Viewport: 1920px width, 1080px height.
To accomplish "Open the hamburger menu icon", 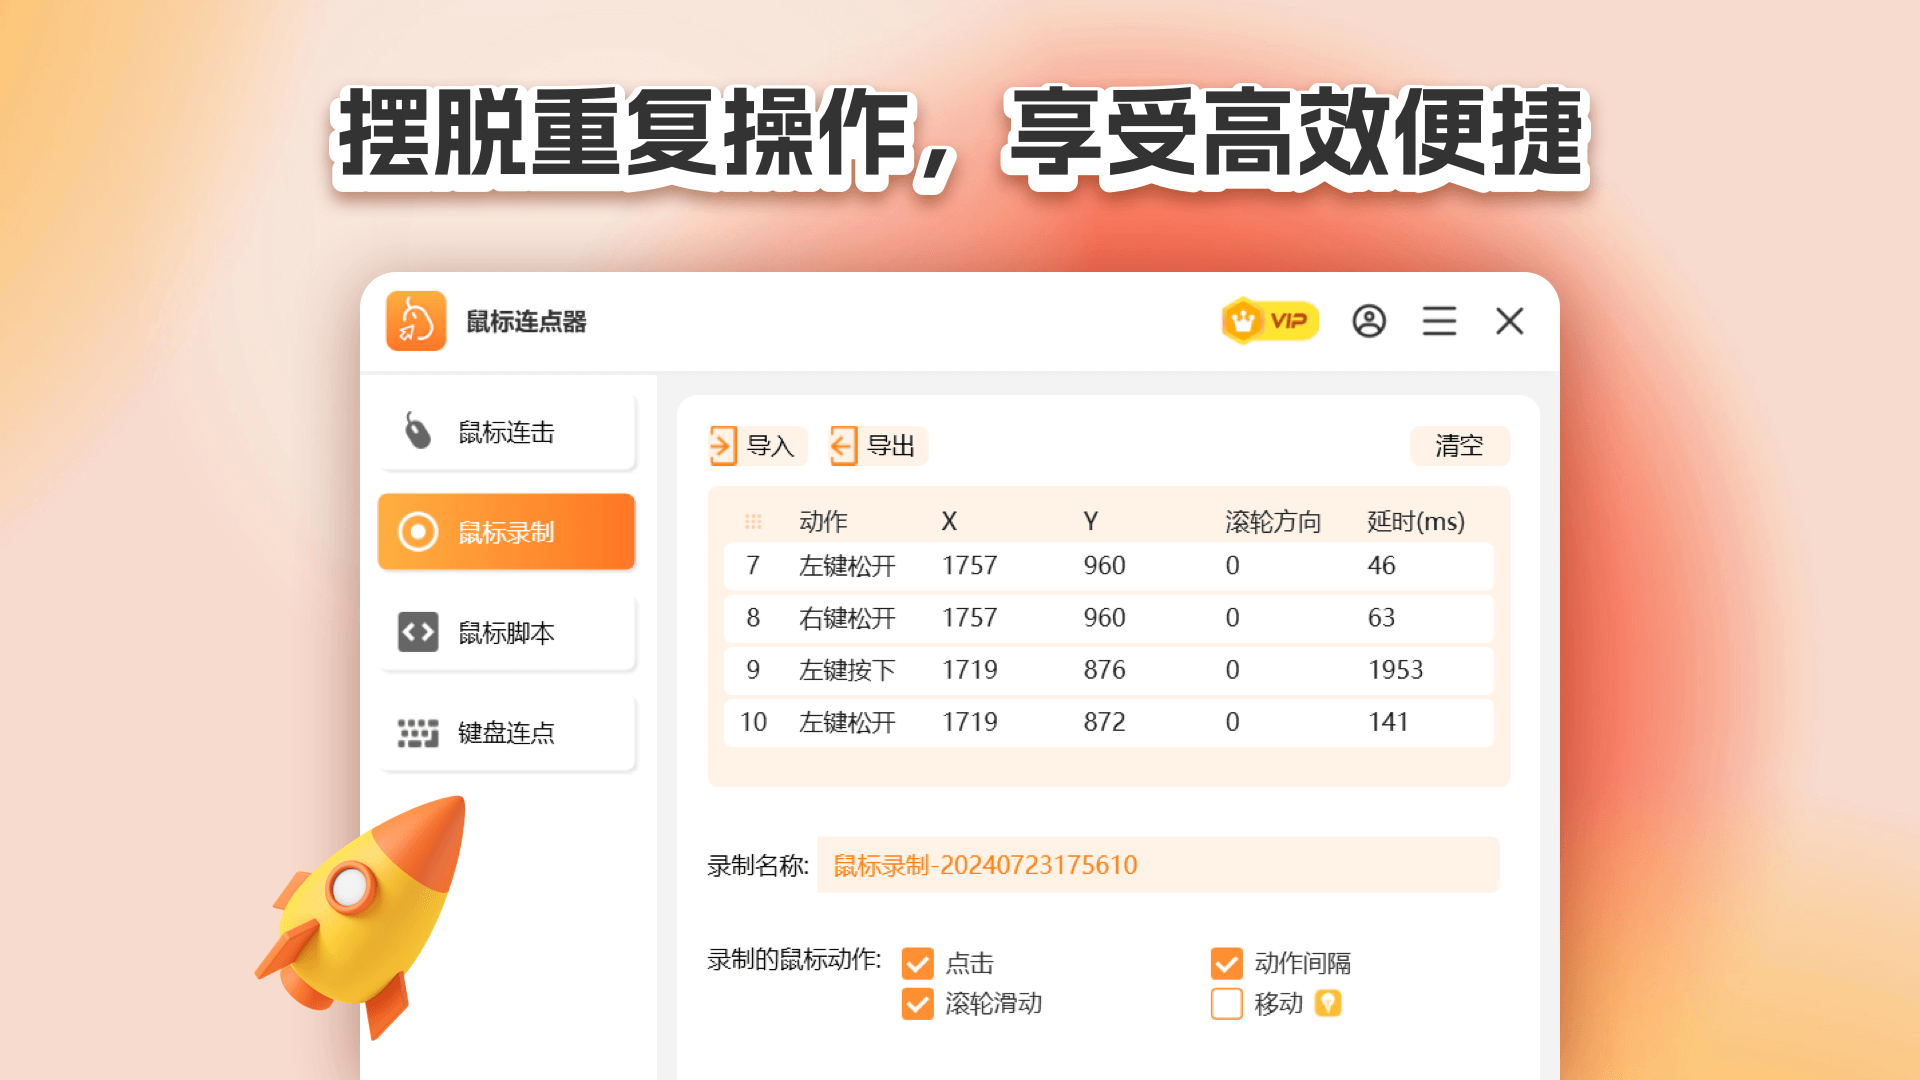I will coord(1439,321).
